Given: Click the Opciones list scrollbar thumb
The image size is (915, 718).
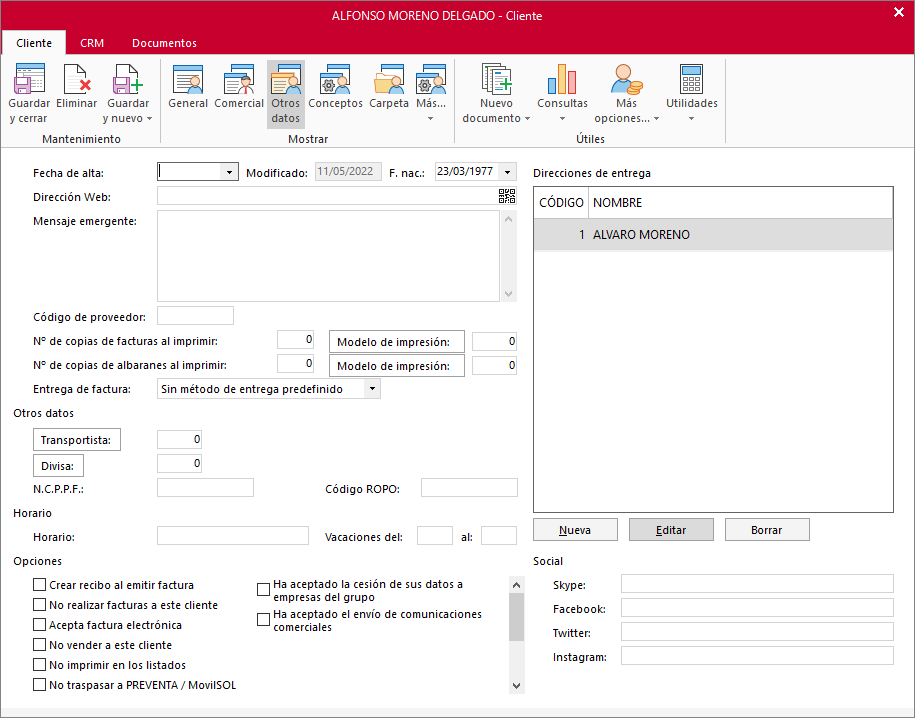Looking at the screenshot, I should (516, 617).
